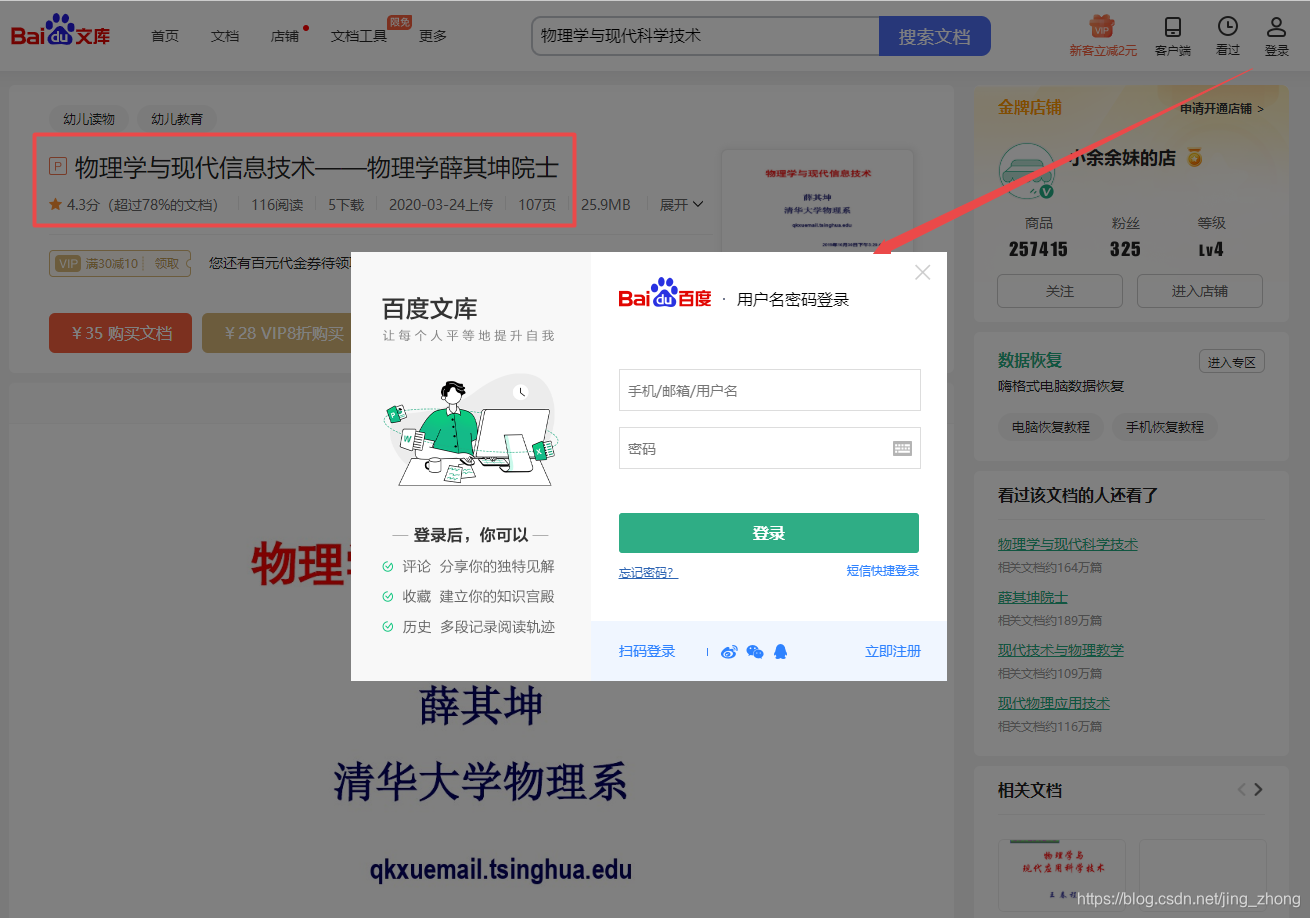The height and width of the screenshot is (918, 1310).
Task: Go to previous related documents
Action: click(1241, 789)
